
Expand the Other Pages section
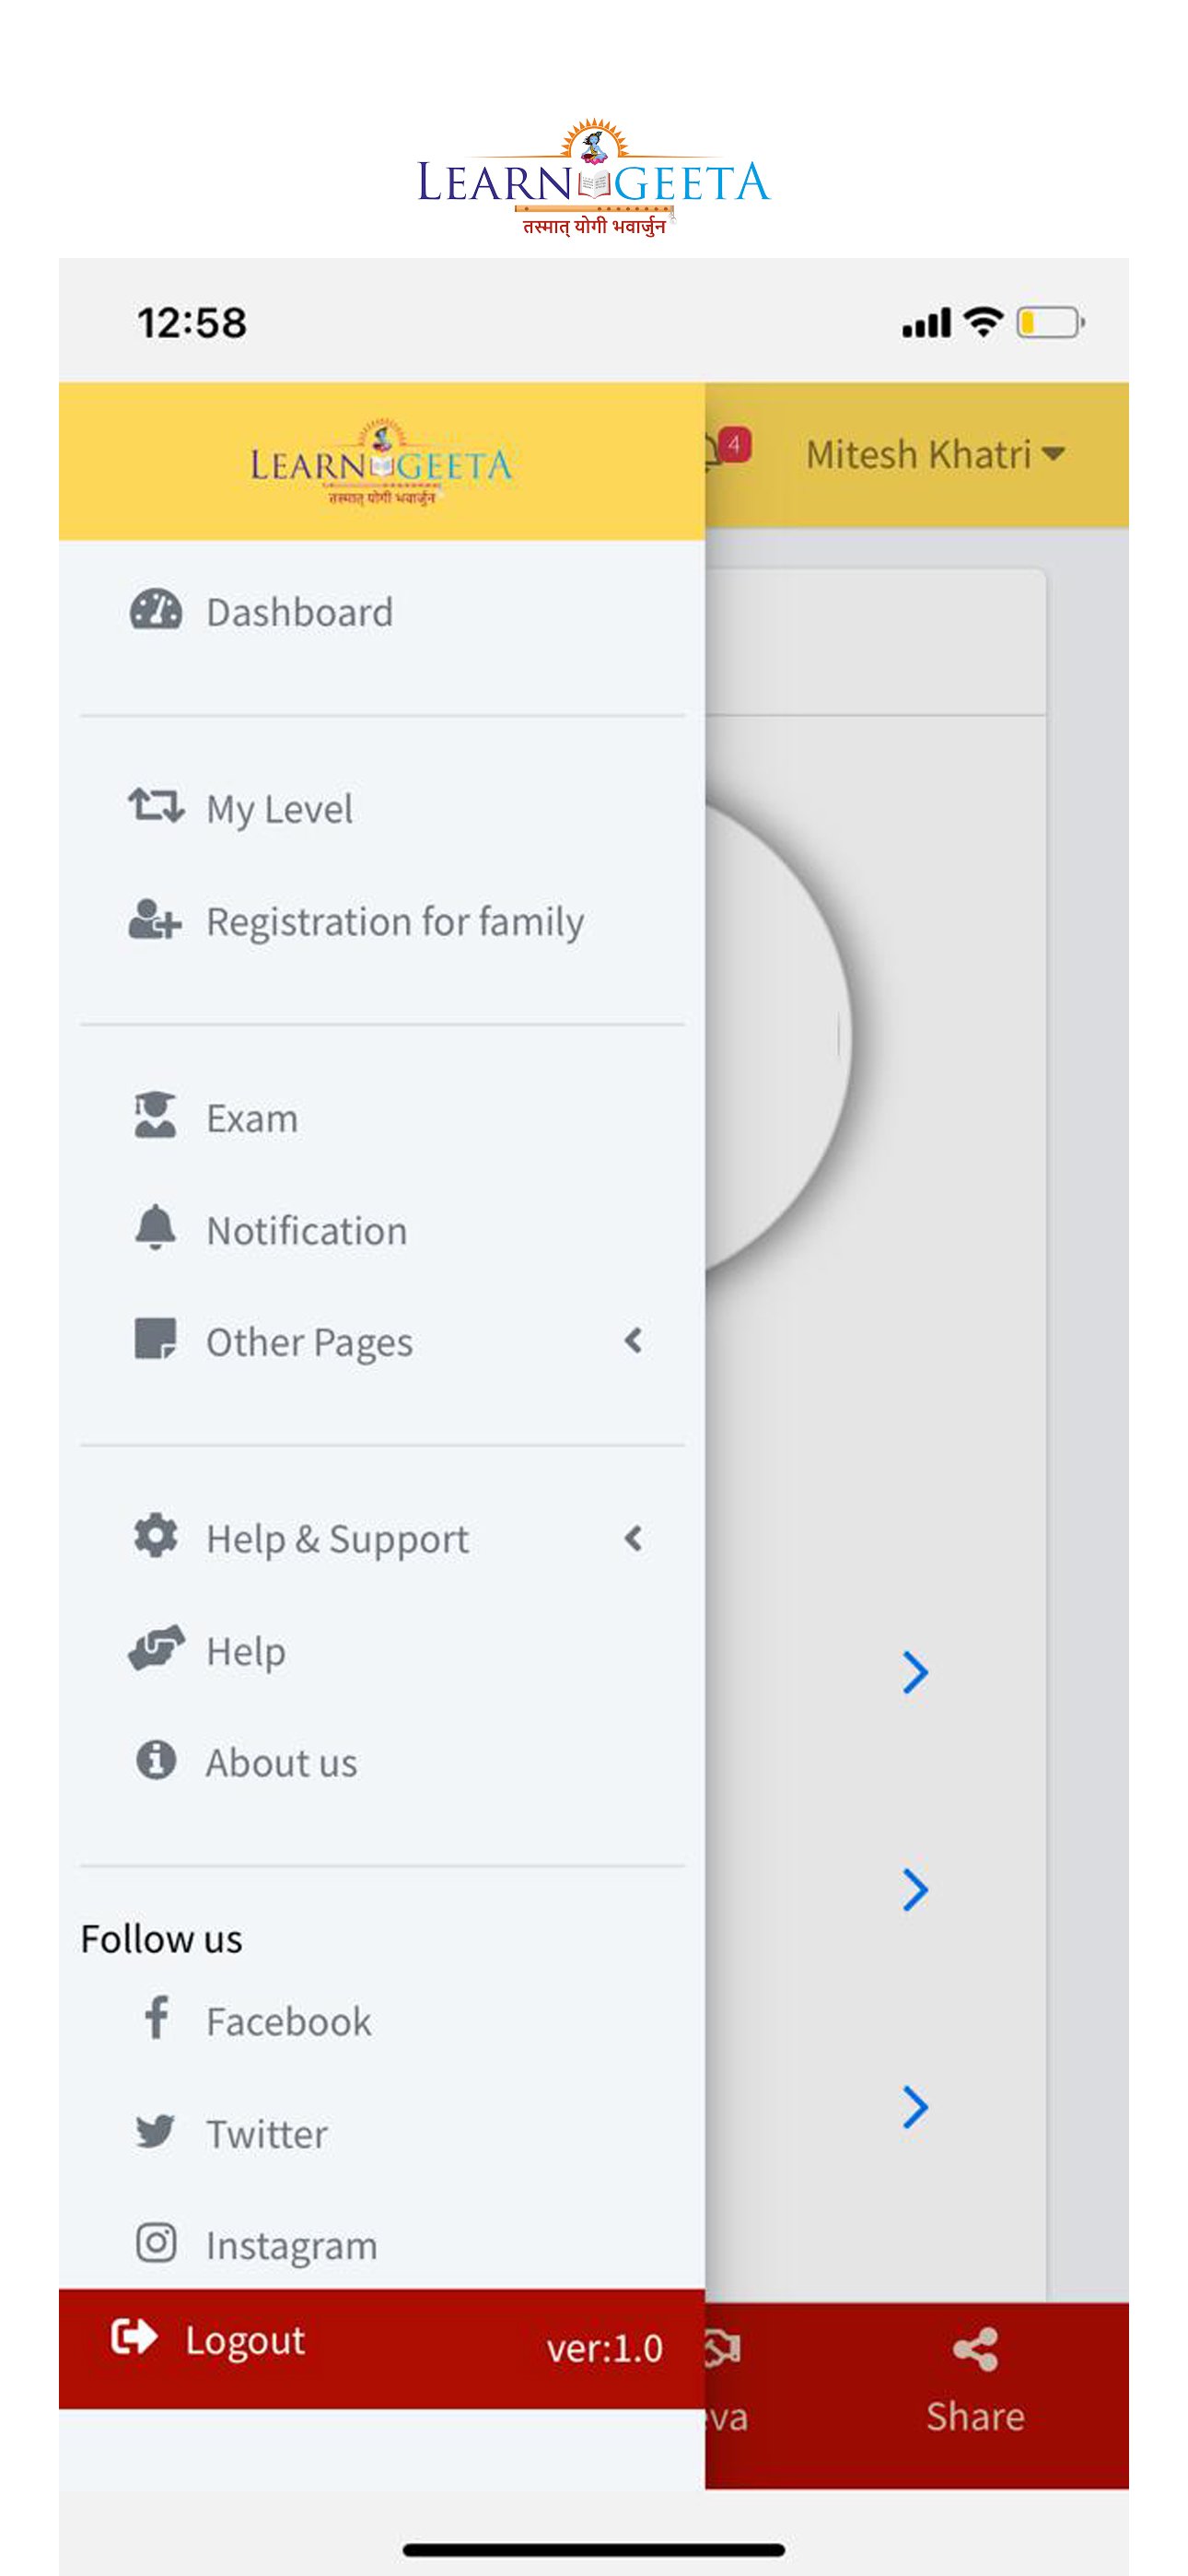(632, 1342)
